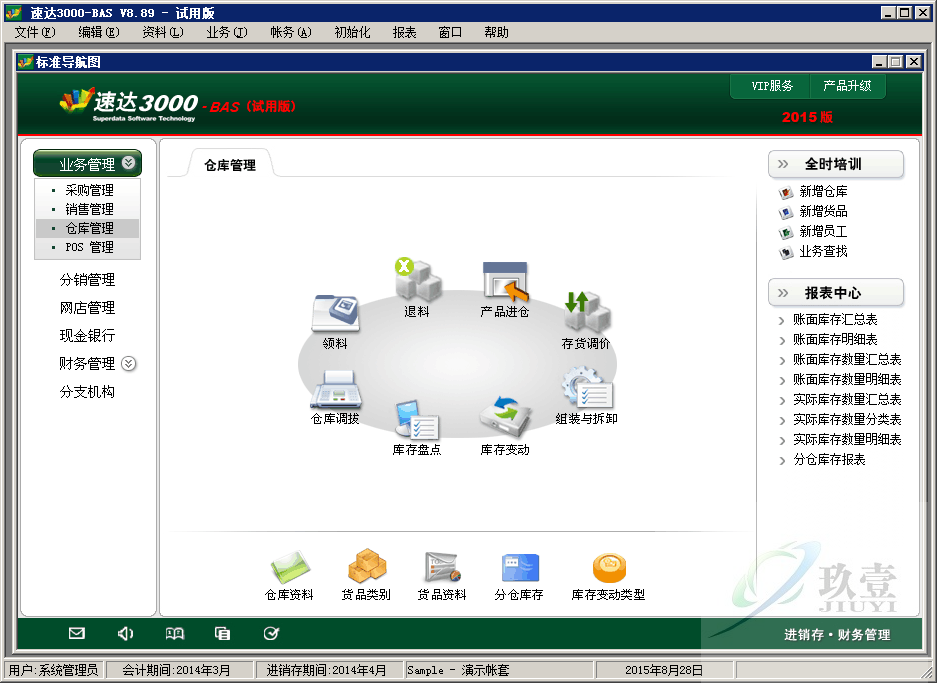Select POS 管理 in the sidebar

pos(90,247)
